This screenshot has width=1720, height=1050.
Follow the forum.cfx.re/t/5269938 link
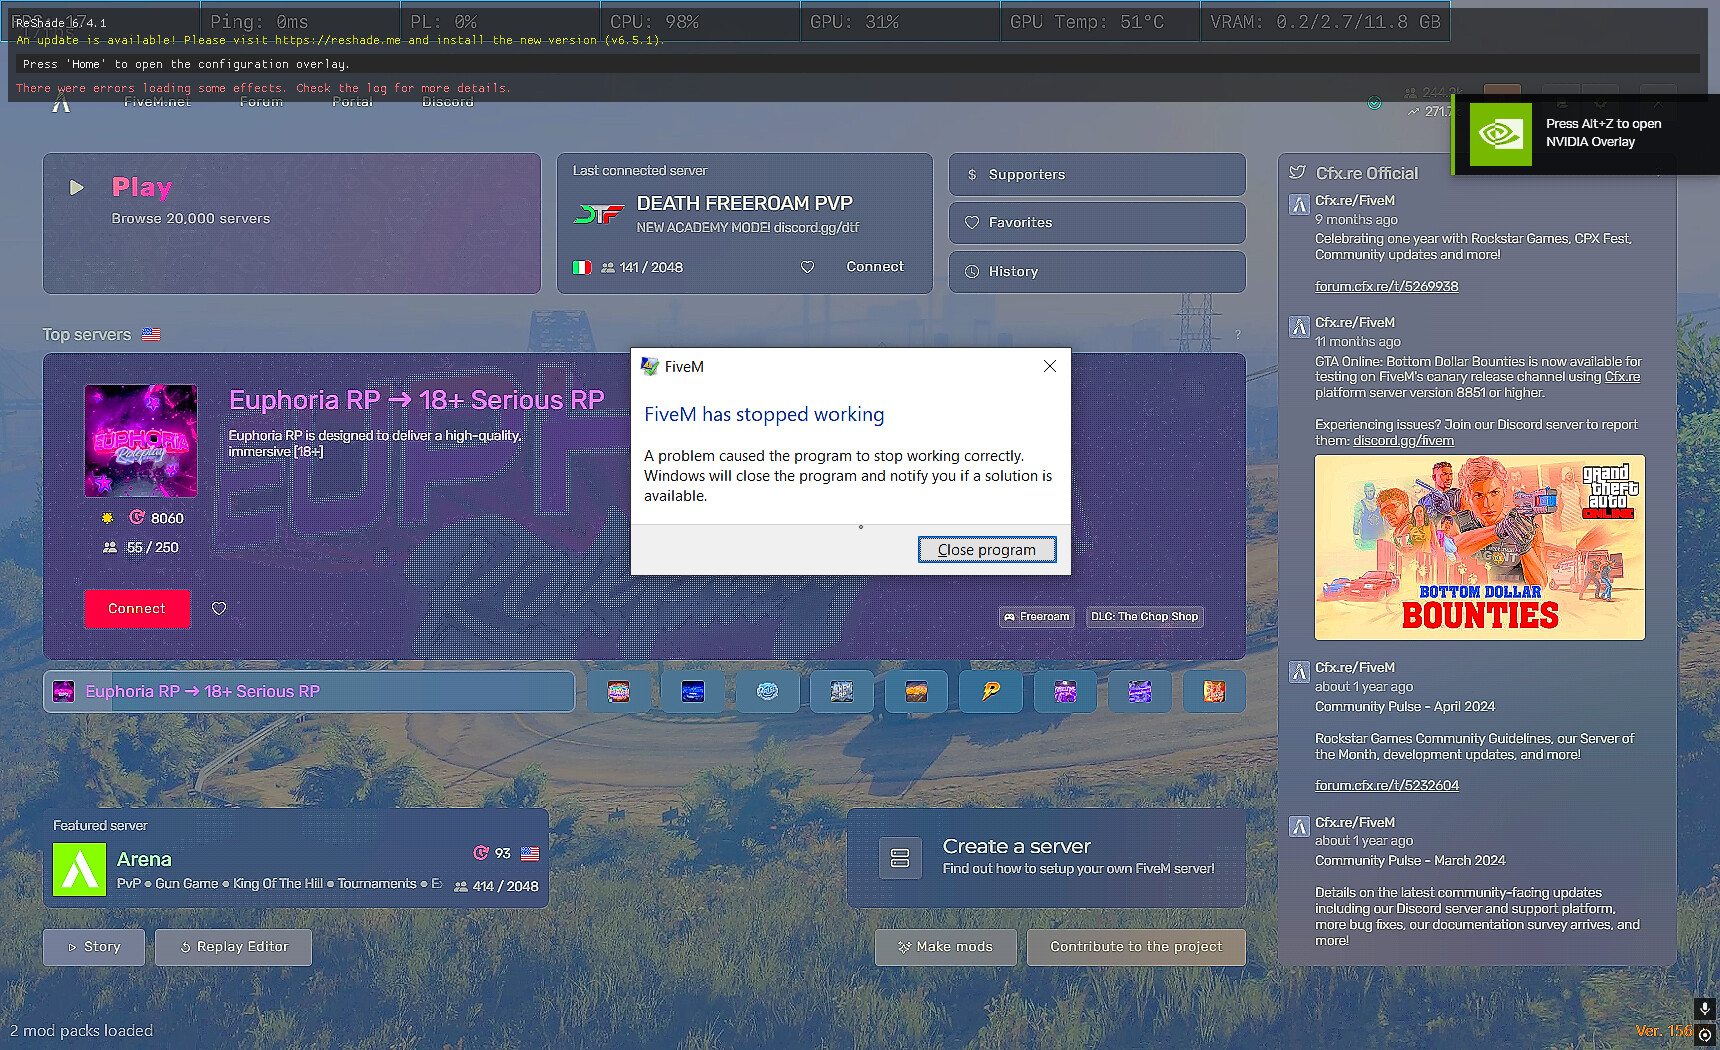tap(1386, 286)
